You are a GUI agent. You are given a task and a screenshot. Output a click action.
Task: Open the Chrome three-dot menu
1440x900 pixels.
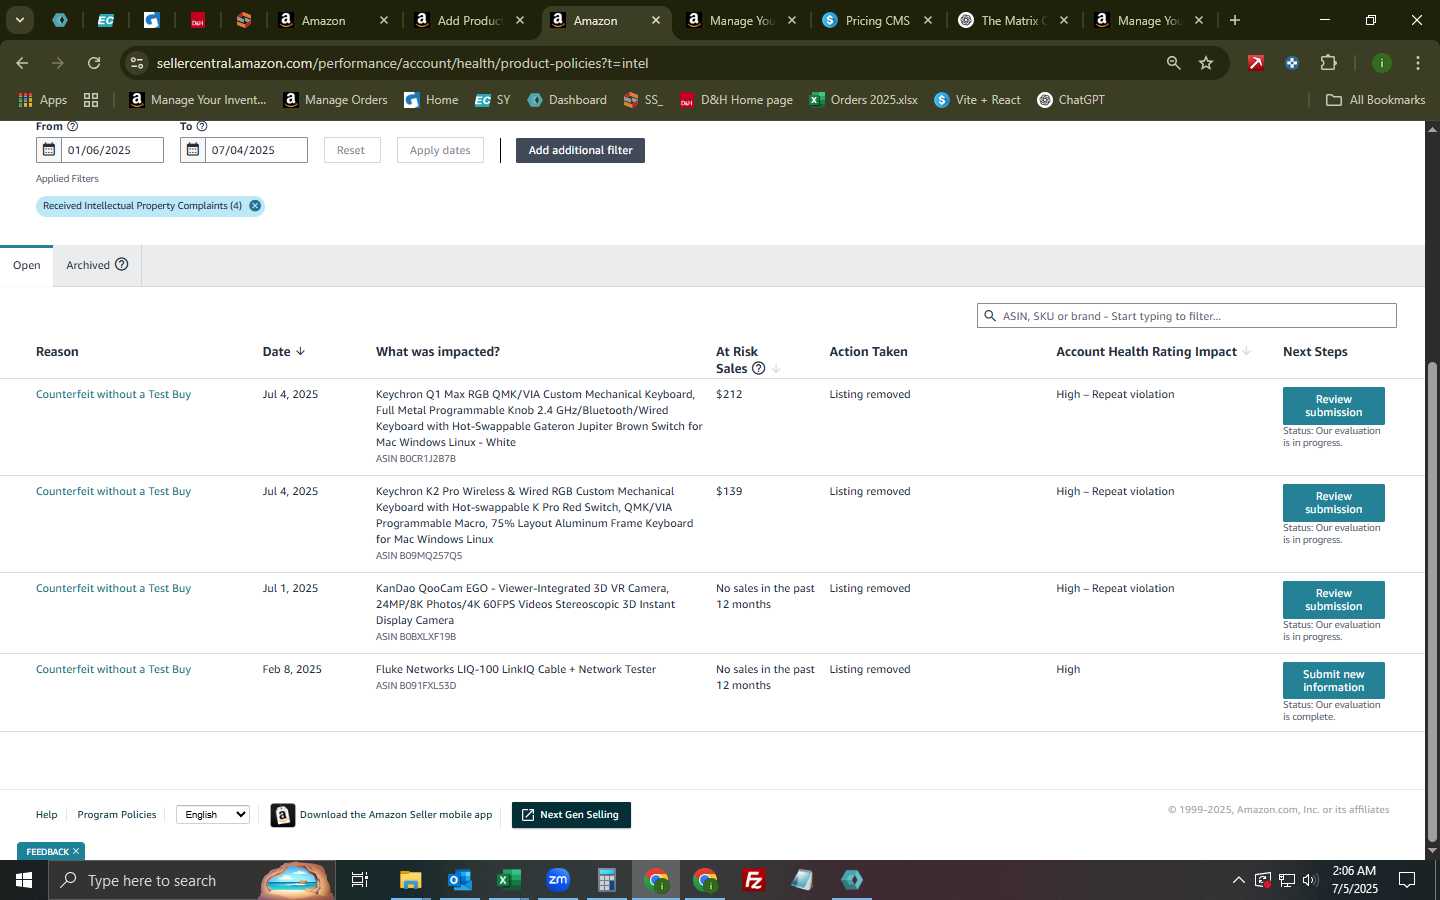[x=1418, y=63]
